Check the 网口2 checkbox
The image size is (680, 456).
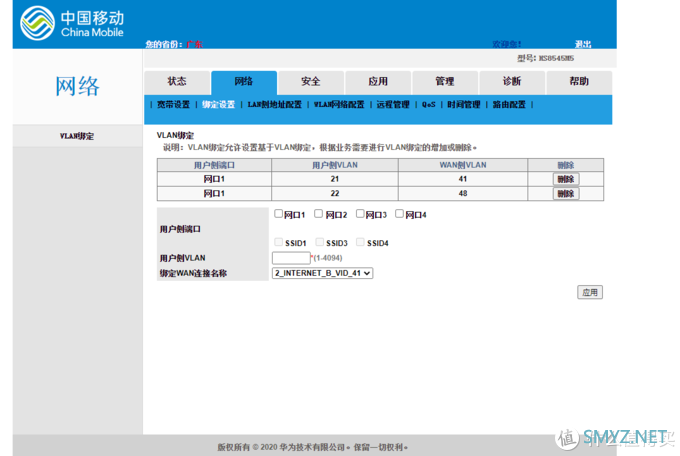pos(319,214)
